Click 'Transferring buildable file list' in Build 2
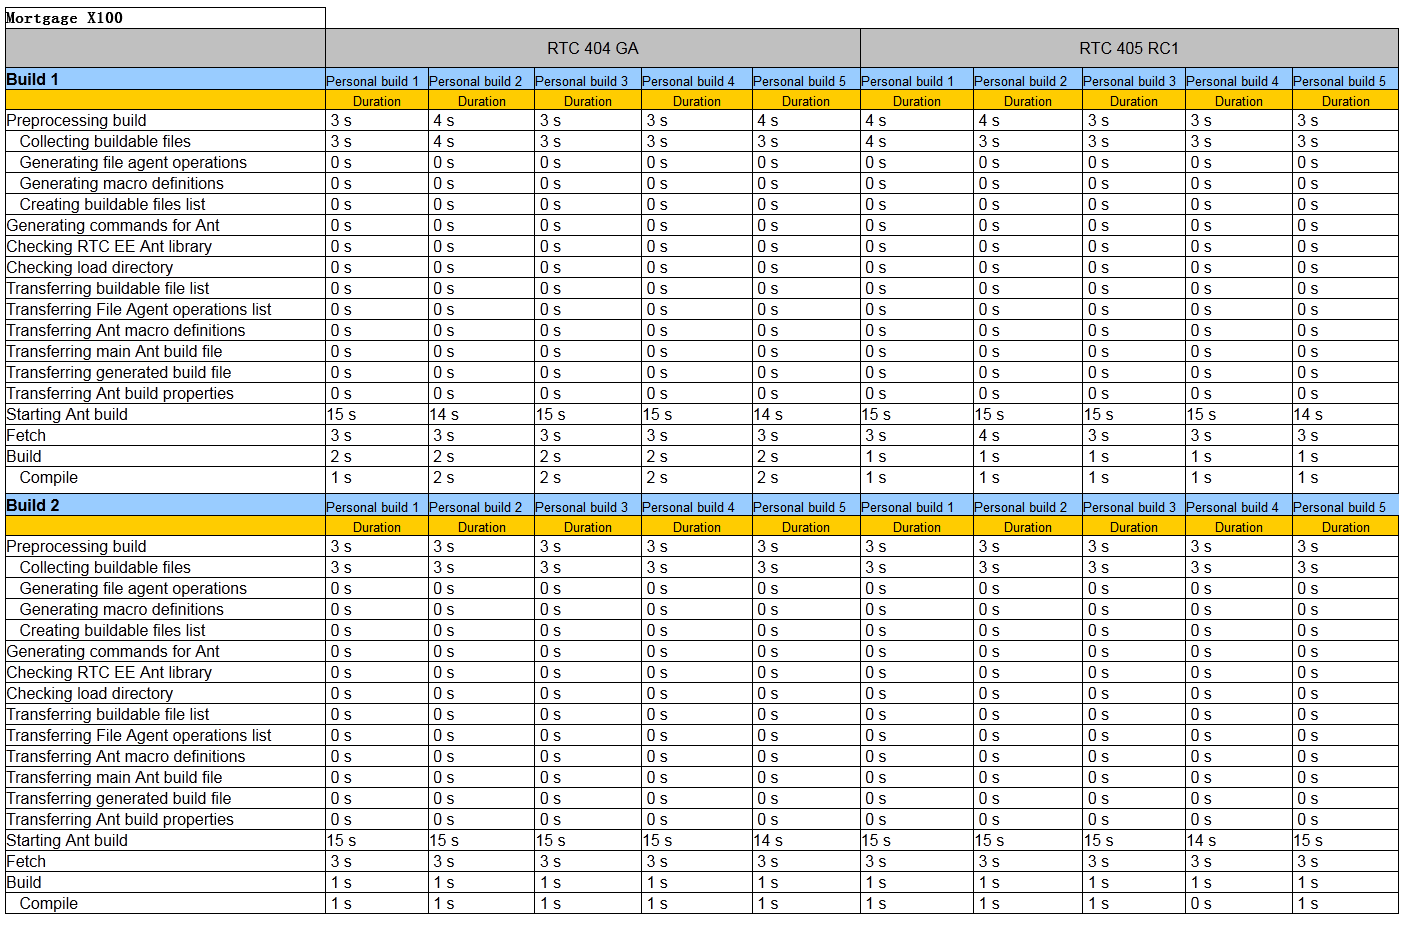Viewport: 1408px width, 926px height. 108,714
